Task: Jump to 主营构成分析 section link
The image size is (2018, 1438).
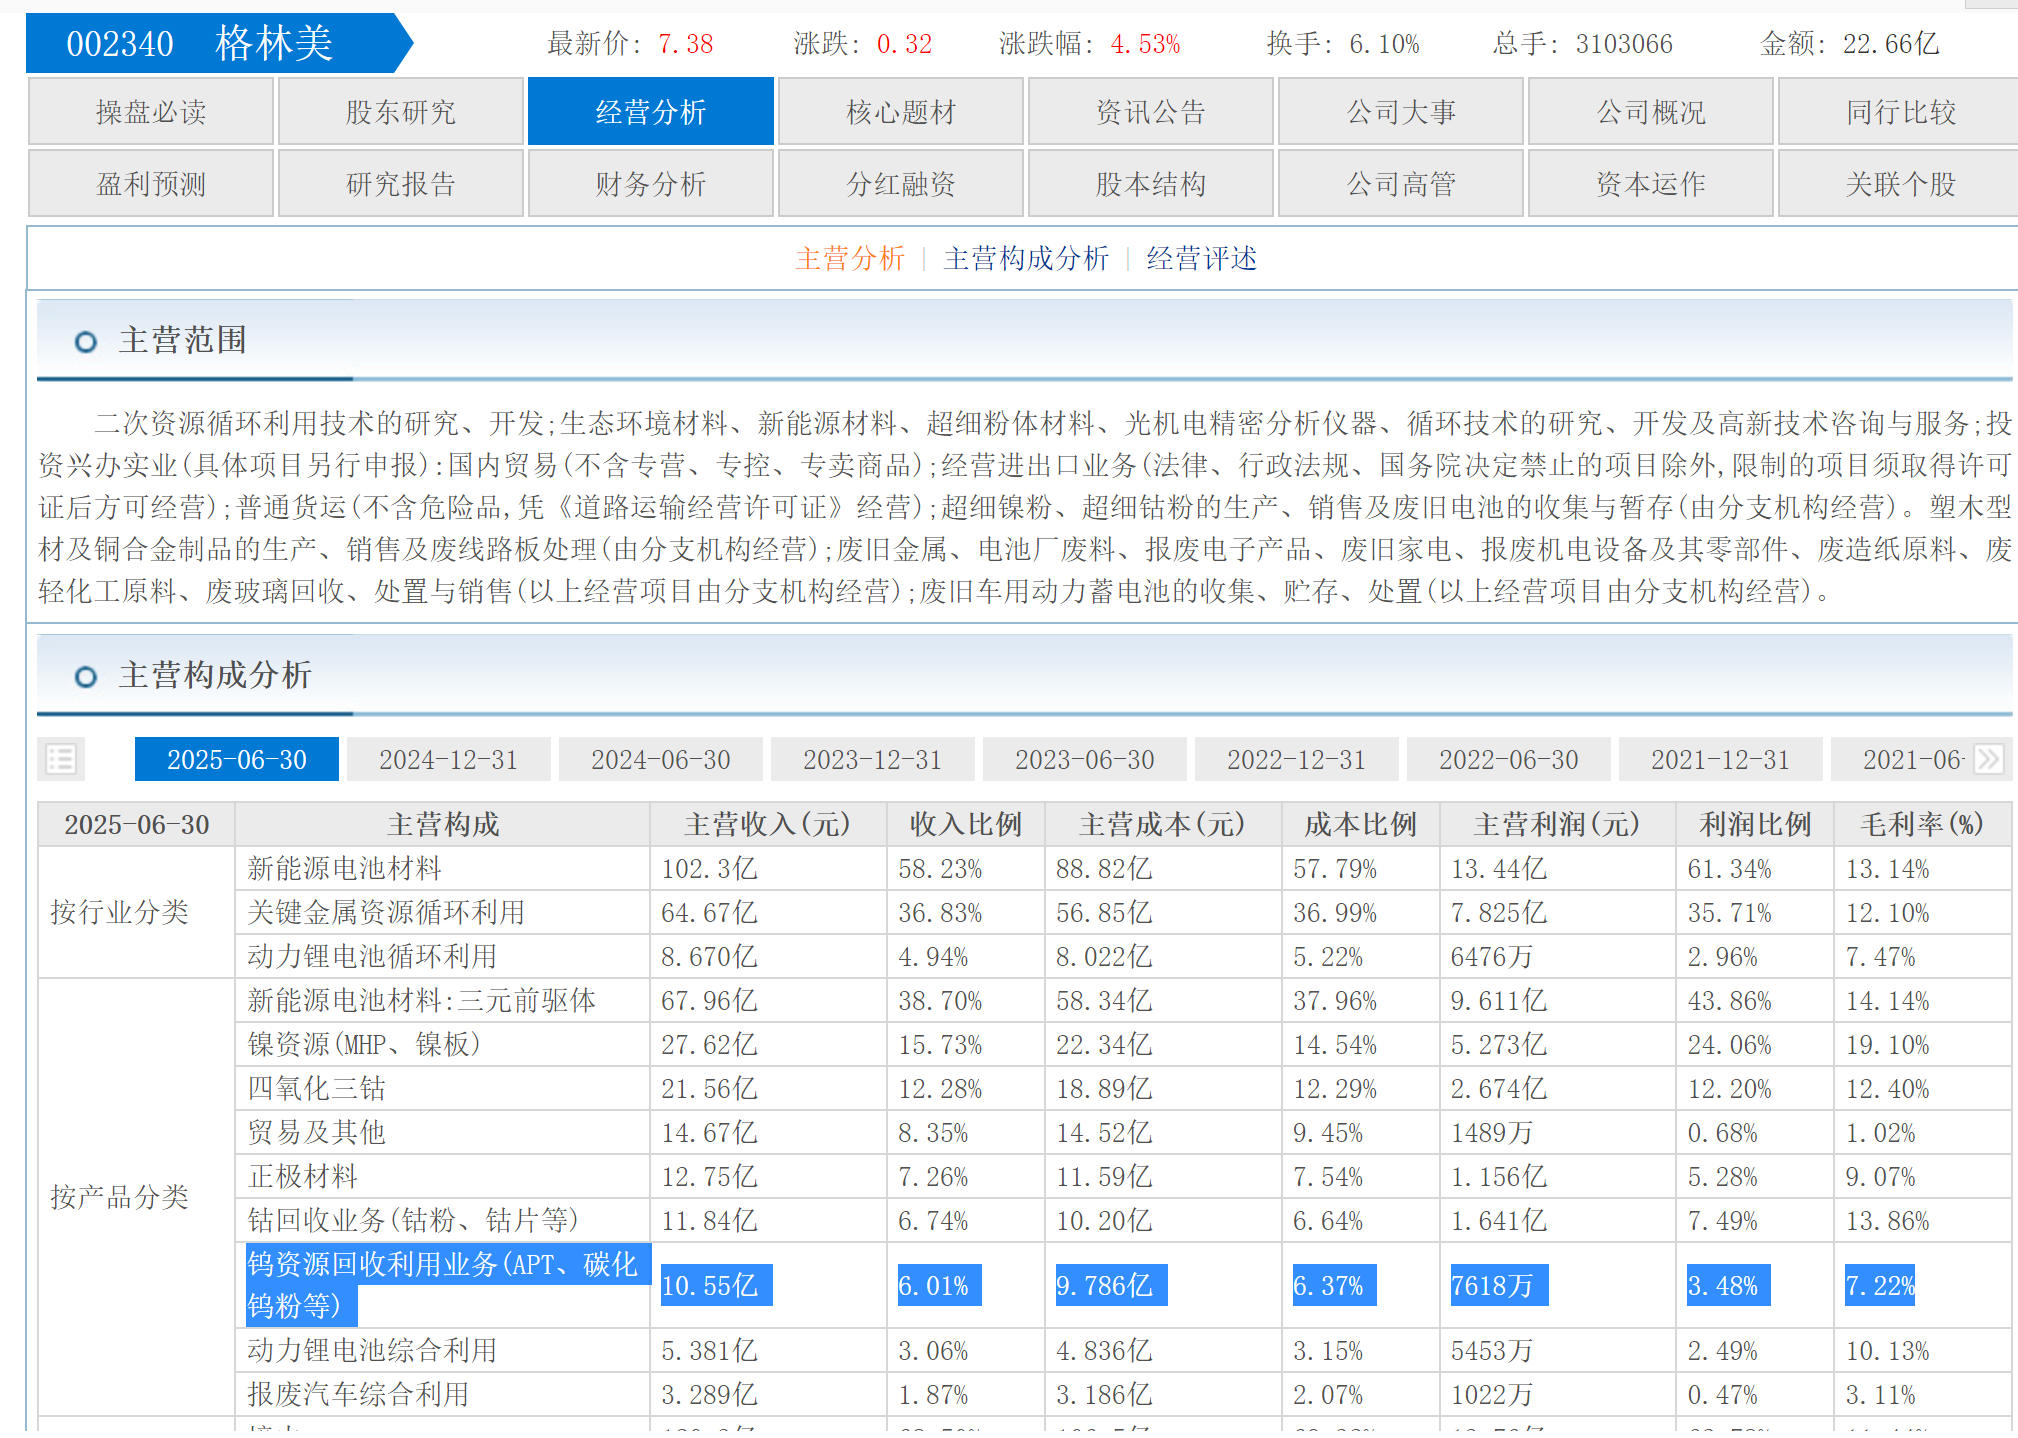Action: [x=1026, y=259]
